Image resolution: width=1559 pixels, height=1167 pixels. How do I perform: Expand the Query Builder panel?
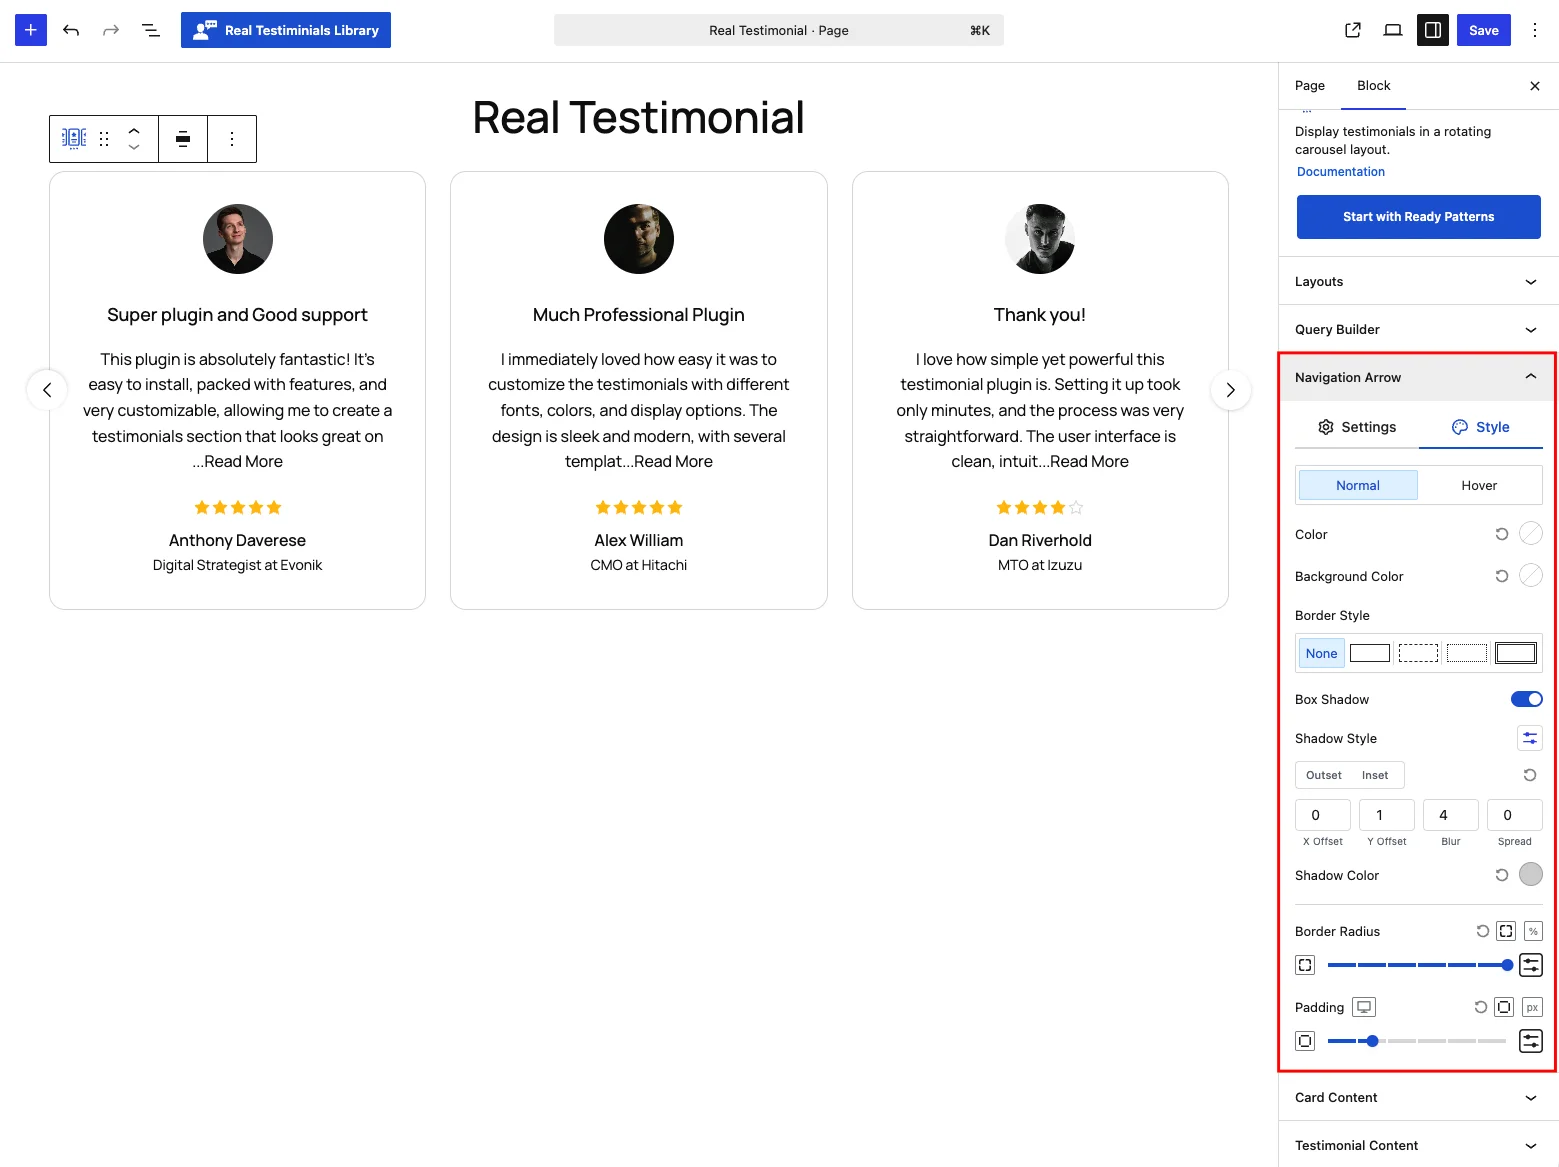[1419, 330]
